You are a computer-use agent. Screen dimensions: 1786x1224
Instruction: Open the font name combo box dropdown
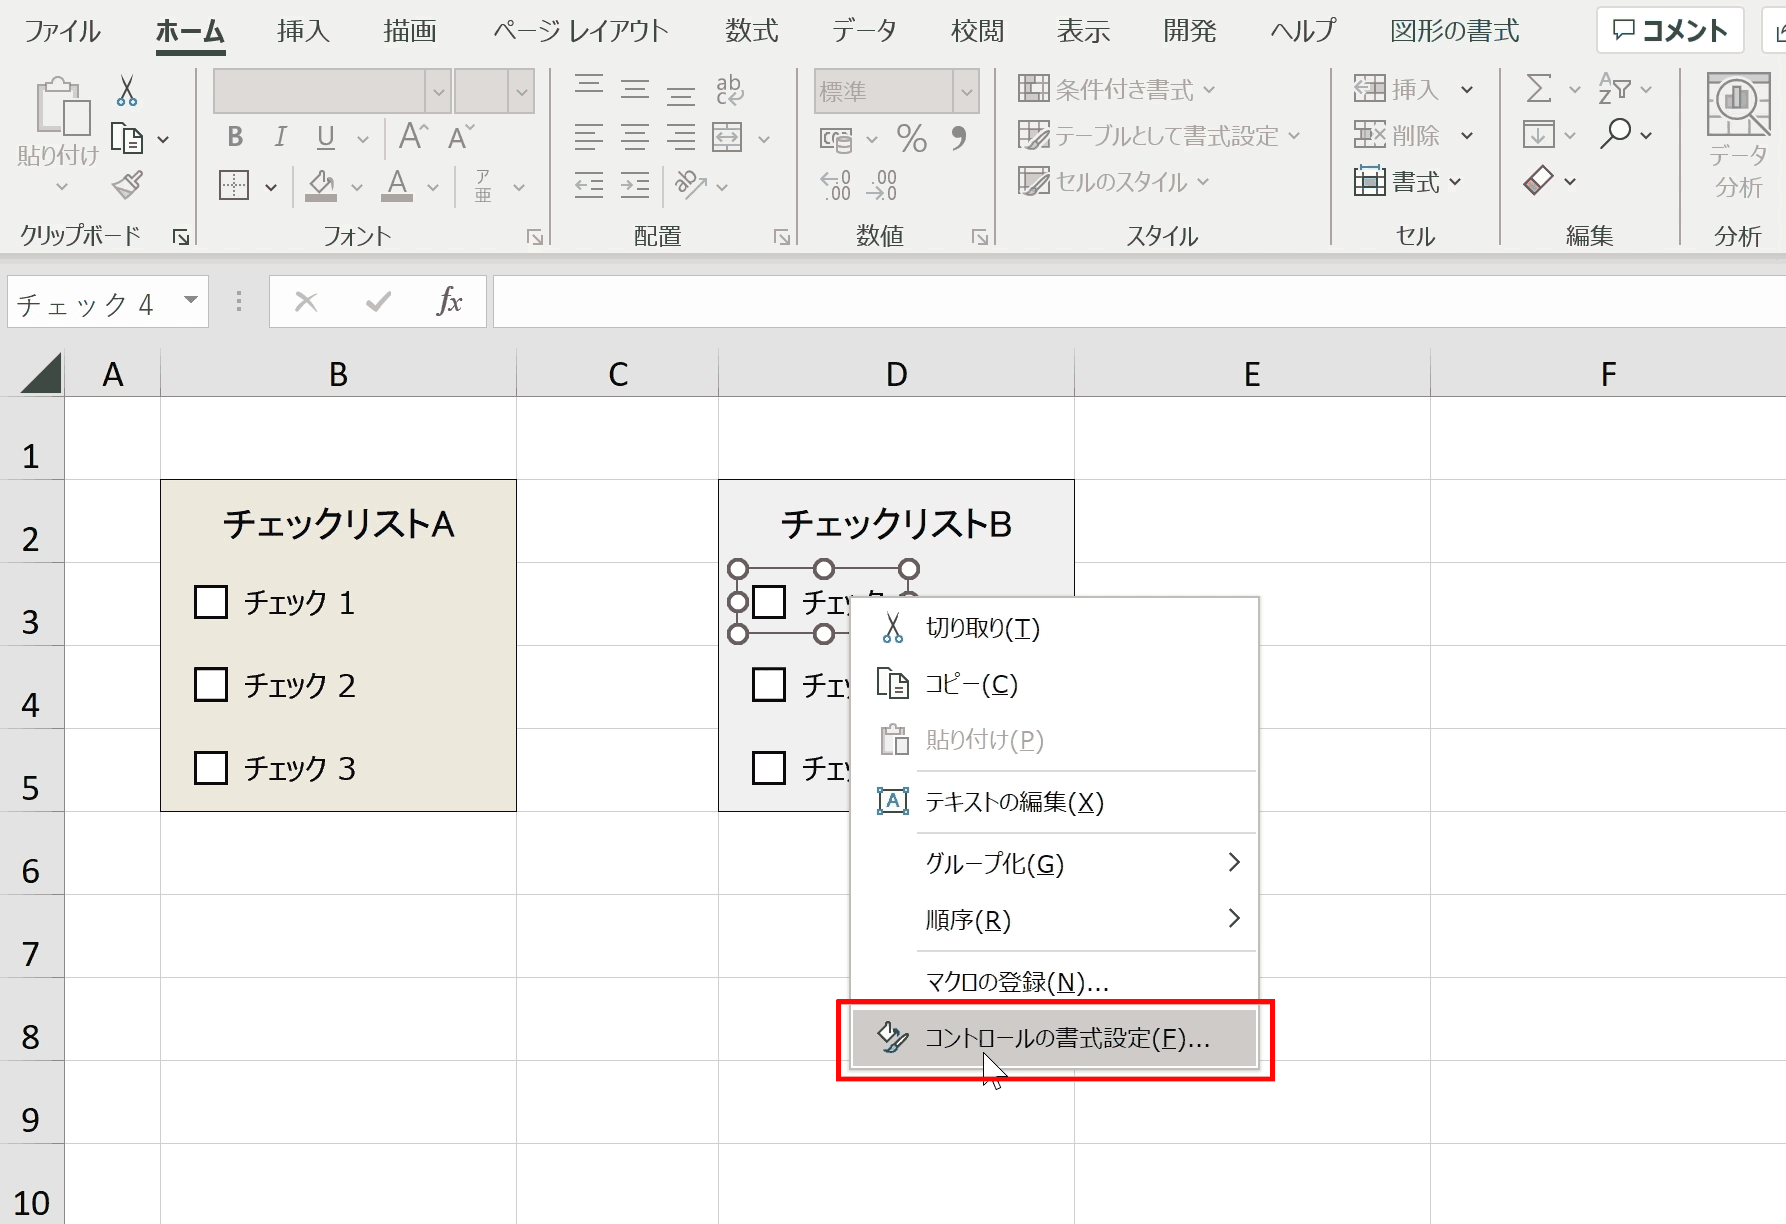pos(438,92)
